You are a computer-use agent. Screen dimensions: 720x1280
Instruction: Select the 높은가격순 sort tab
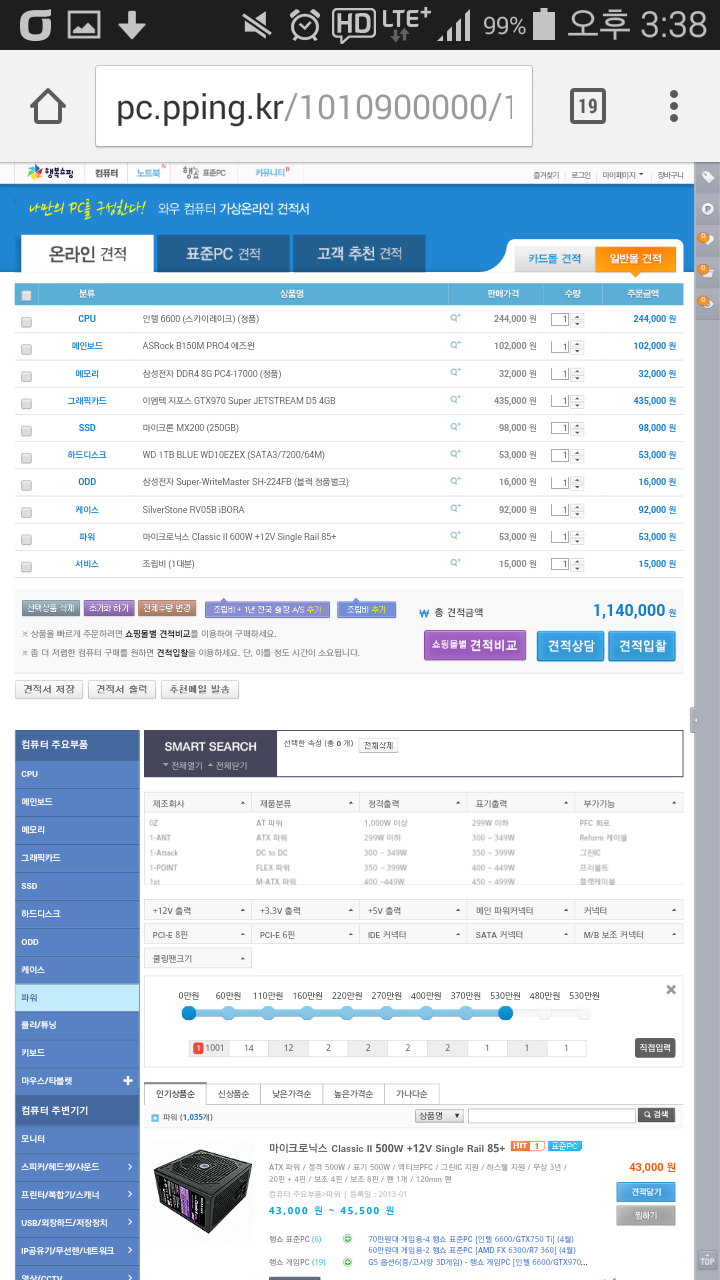click(x=353, y=1094)
